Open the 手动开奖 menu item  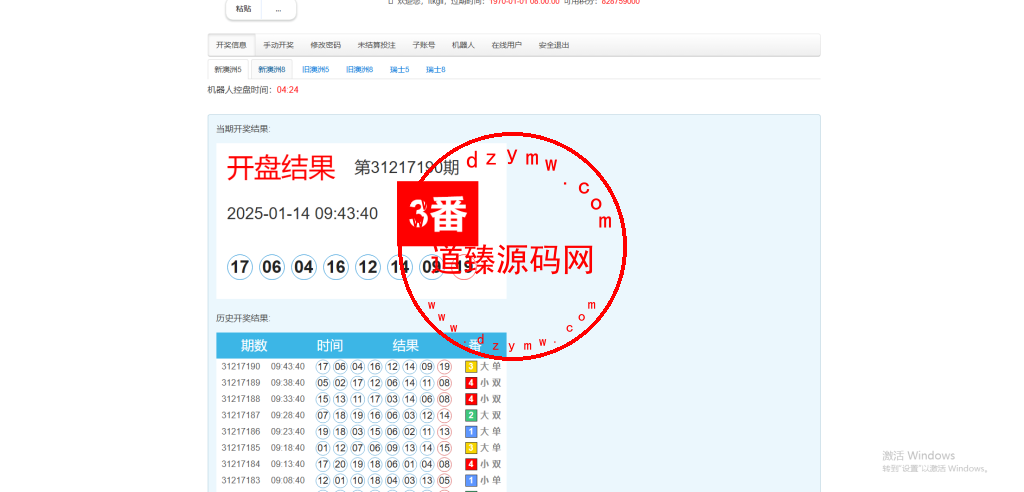pyautogui.click(x=278, y=45)
